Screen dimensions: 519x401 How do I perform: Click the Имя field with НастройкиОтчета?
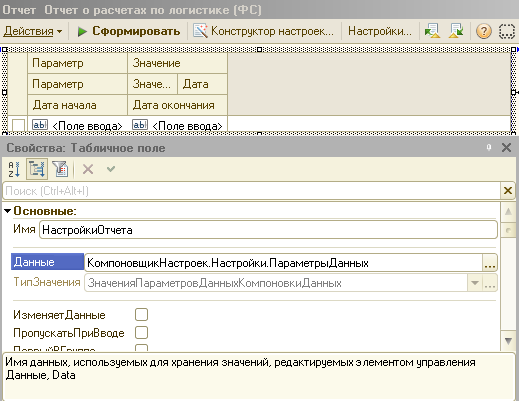(268, 230)
